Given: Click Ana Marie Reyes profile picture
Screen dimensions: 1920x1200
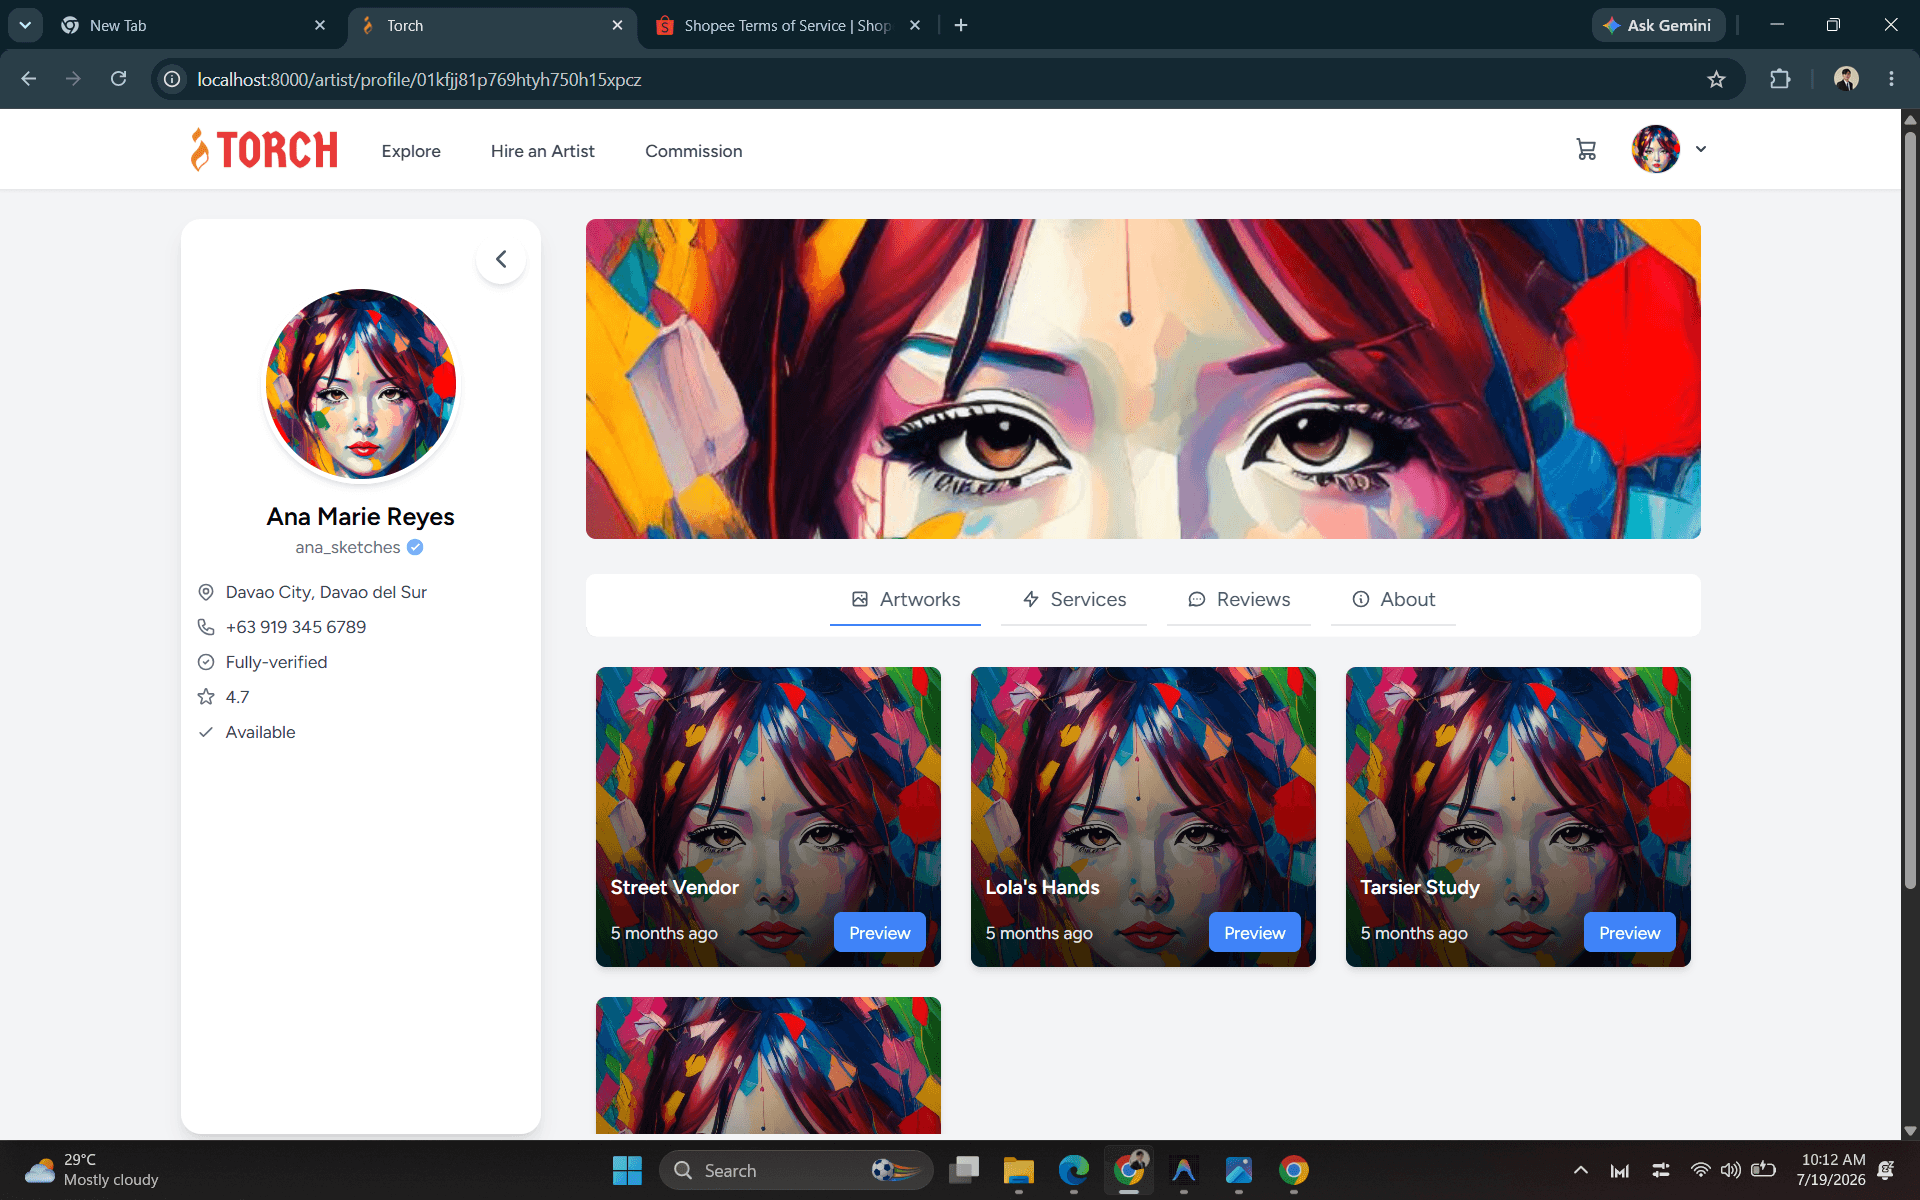Looking at the screenshot, I should point(361,384).
